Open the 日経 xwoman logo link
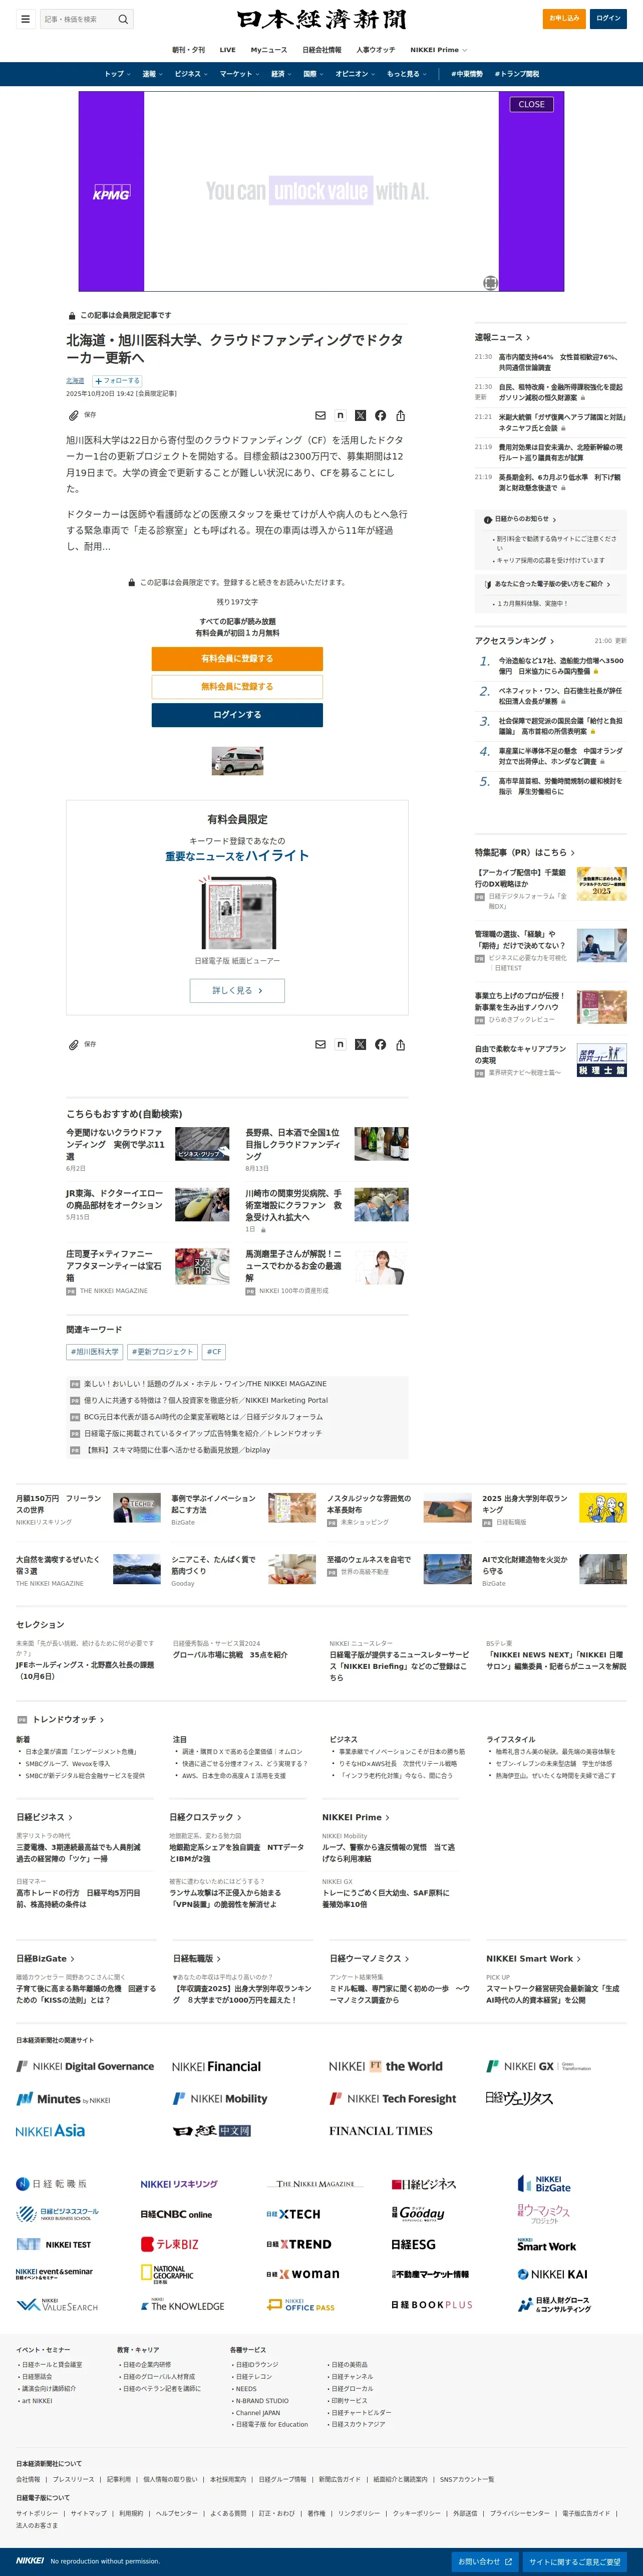This screenshot has height=2576, width=643. pyautogui.click(x=302, y=2274)
